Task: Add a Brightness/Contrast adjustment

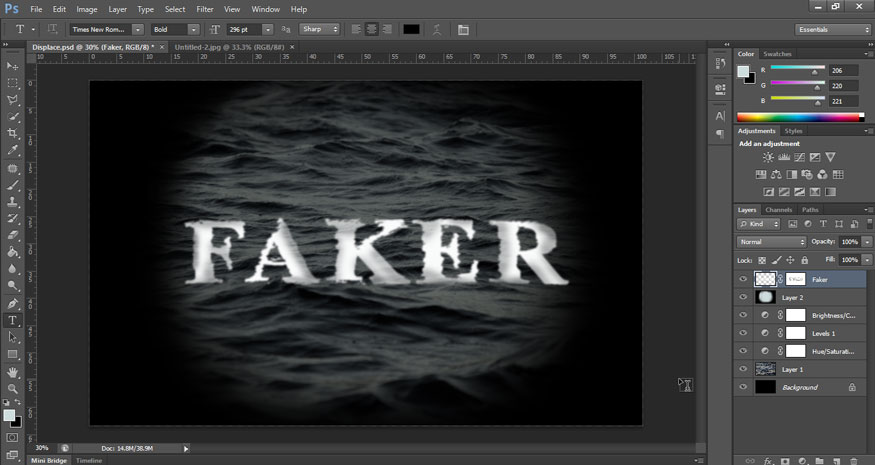Action: point(768,157)
